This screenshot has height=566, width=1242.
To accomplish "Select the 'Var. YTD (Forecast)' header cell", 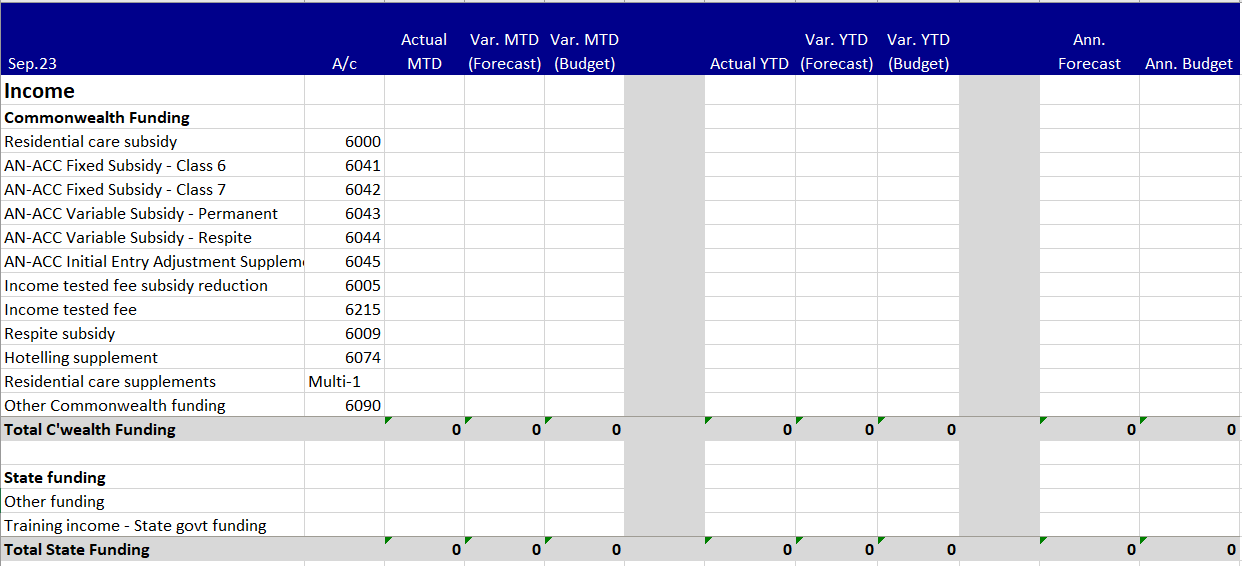I will 836,40.
